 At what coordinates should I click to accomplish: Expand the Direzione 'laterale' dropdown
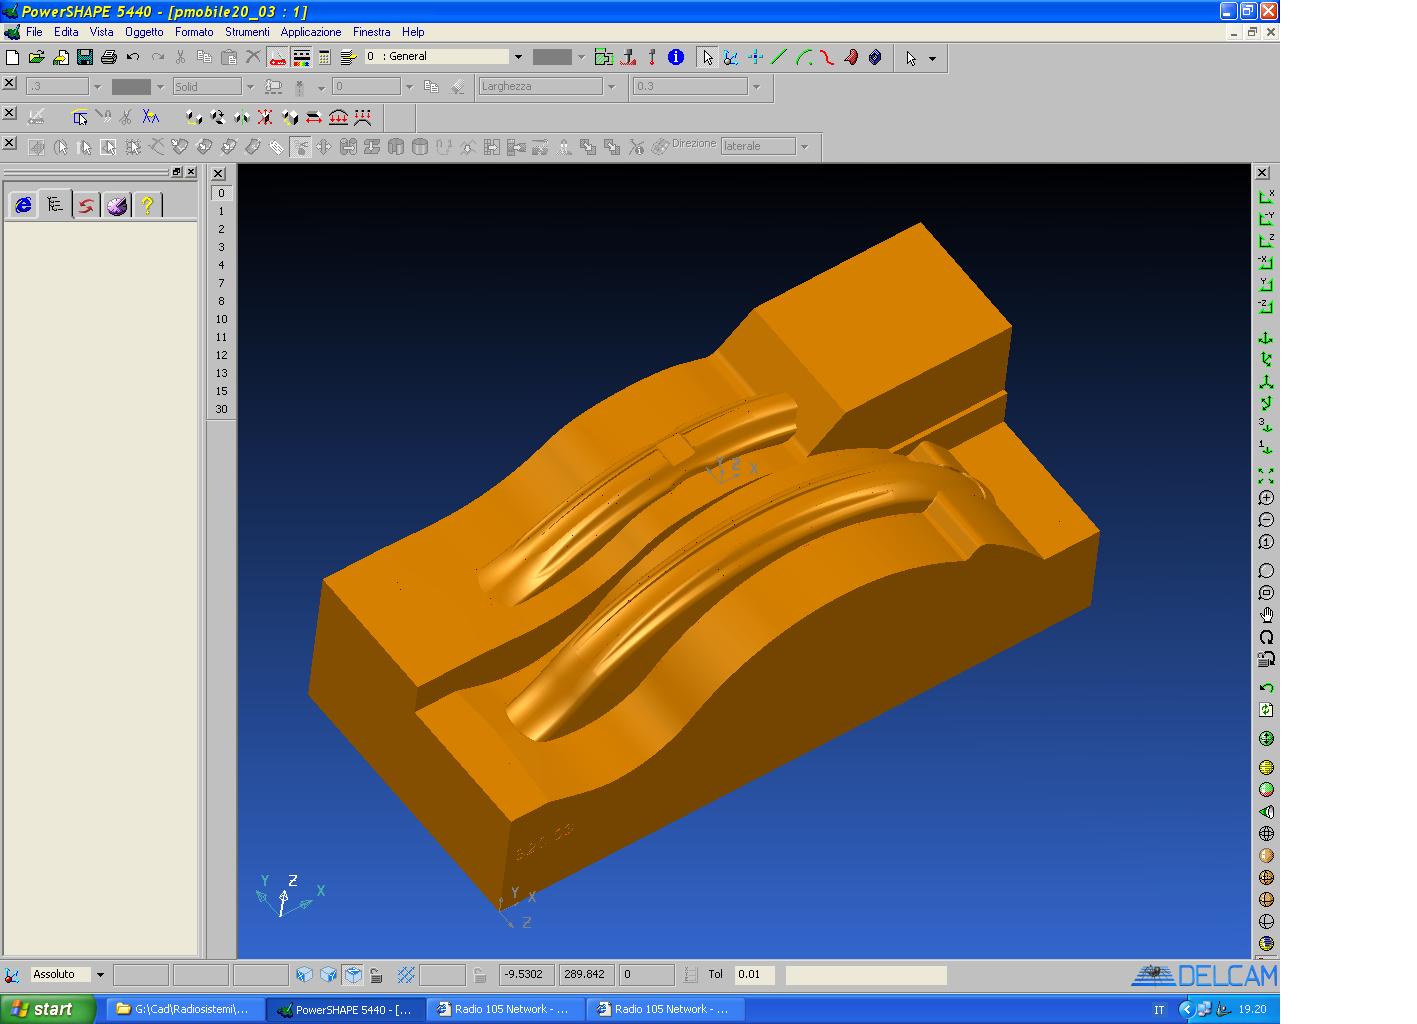(804, 147)
